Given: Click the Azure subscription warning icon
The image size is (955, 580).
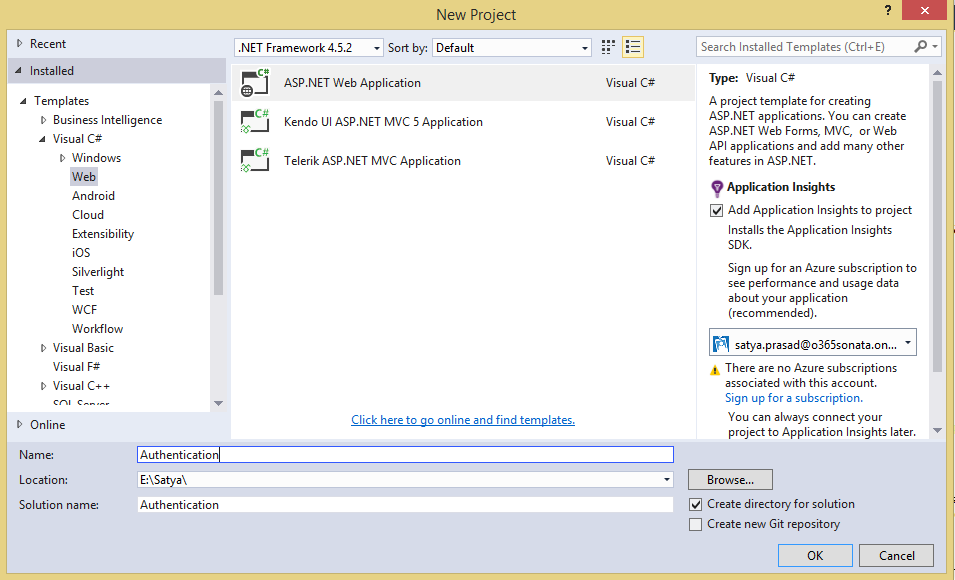Looking at the screenshot, I should pyautogui.click(x=715, y=370).
